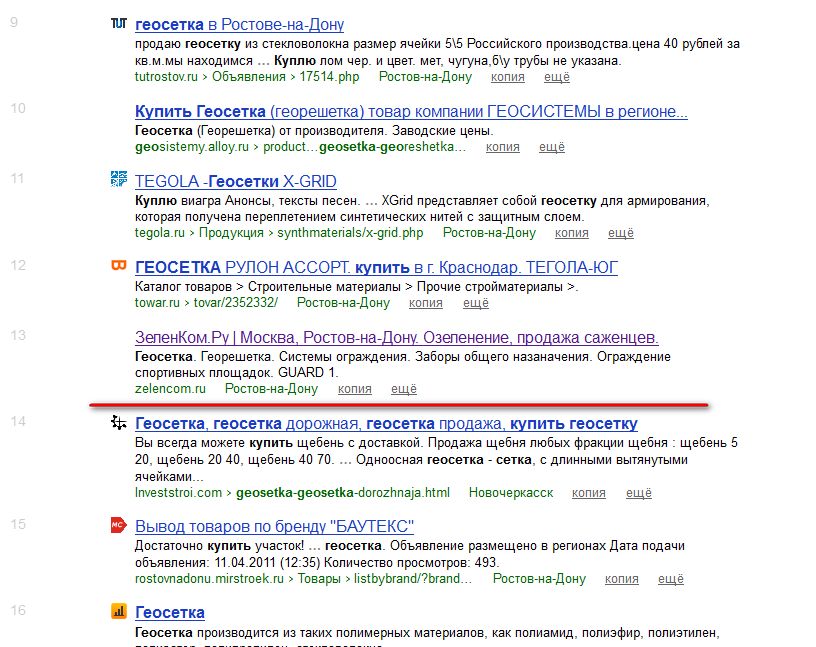Image resolution: width=816 pixels, height=647 pixels.
Task: Click the red mirstroek MC favicon
Action: tap(119, 525)
